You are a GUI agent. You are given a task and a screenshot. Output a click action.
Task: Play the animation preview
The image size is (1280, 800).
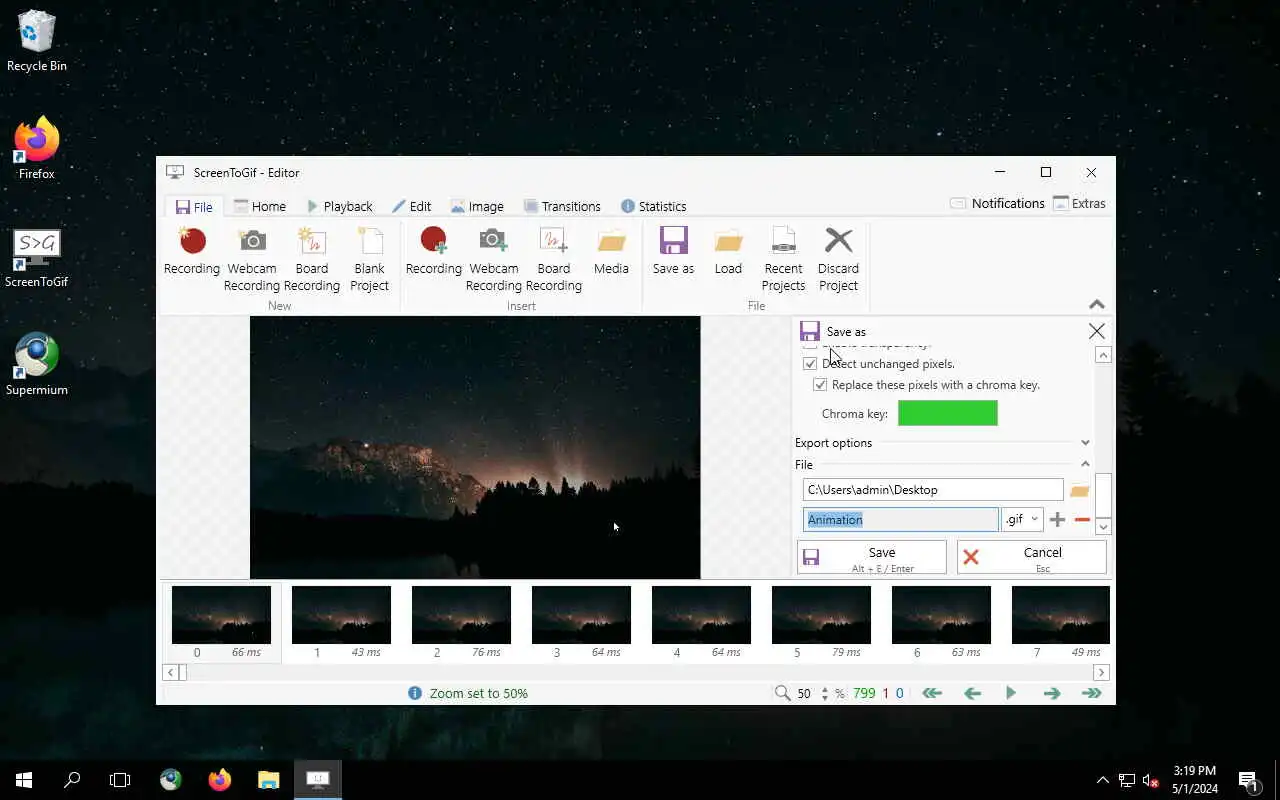coord(1011,693)
